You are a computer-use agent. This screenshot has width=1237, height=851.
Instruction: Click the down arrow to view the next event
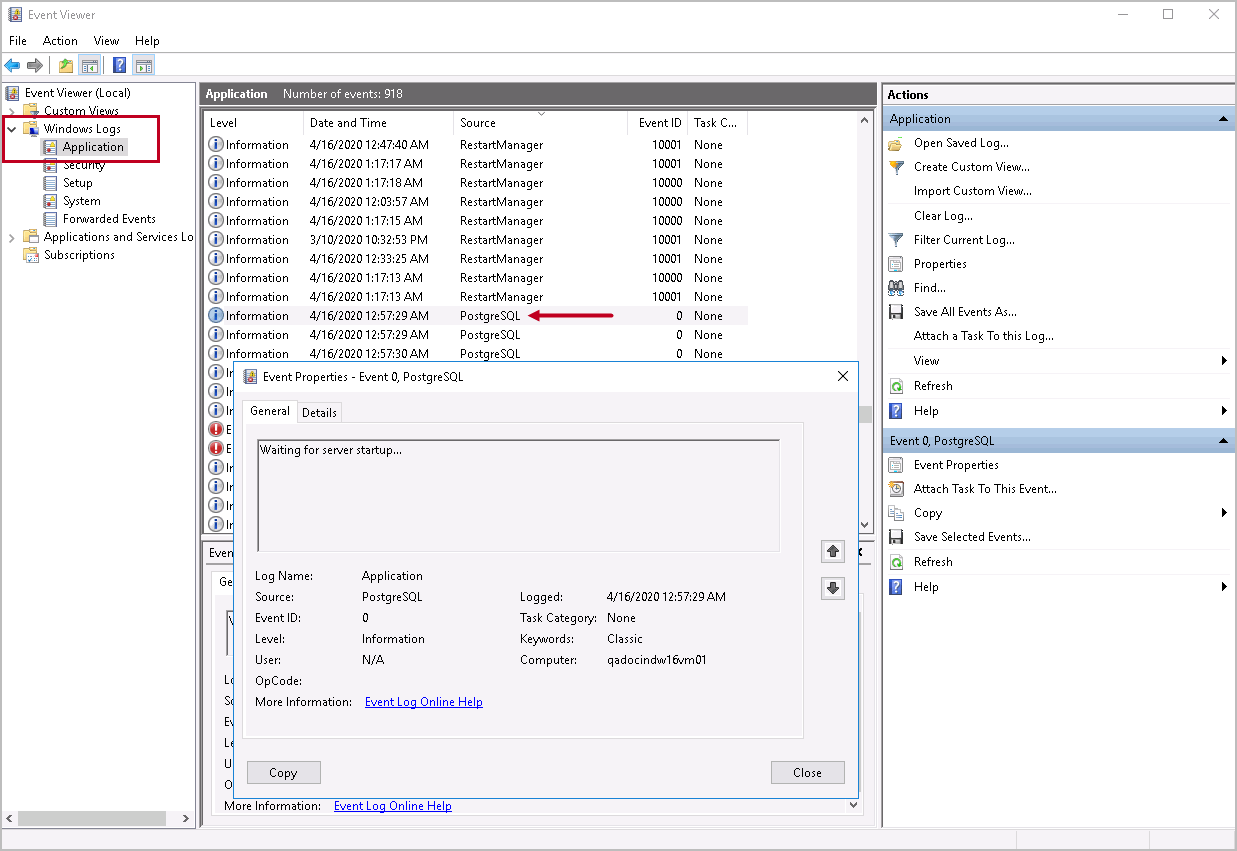click(x=832, y=588)
